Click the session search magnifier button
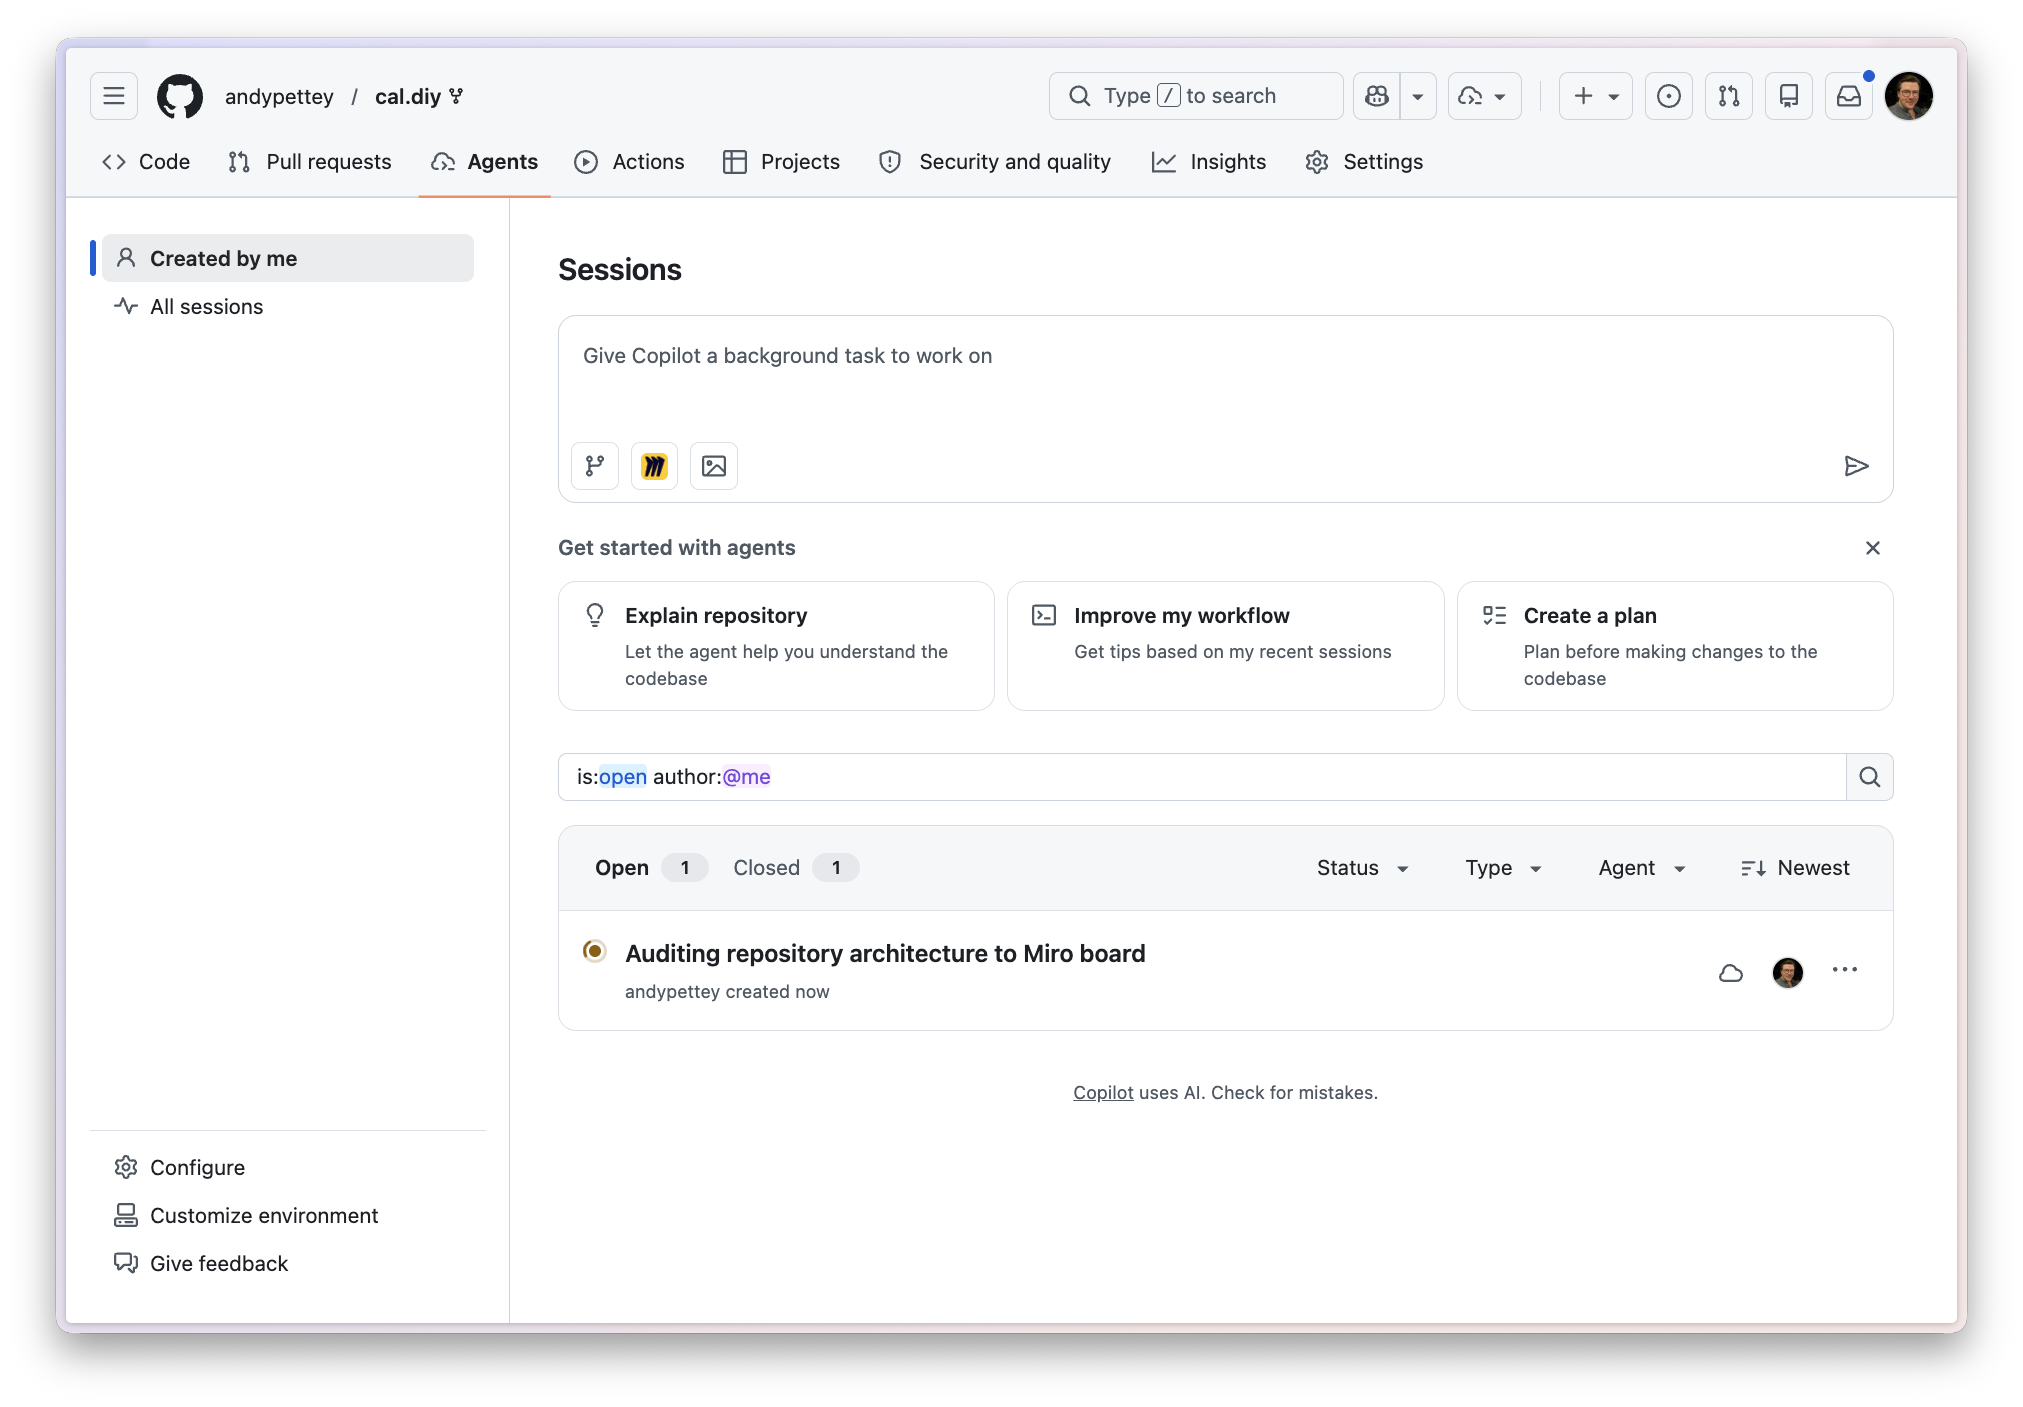Viewport: 2023px width, 1407px height. pyautogui.click(x=1870, y=777)
